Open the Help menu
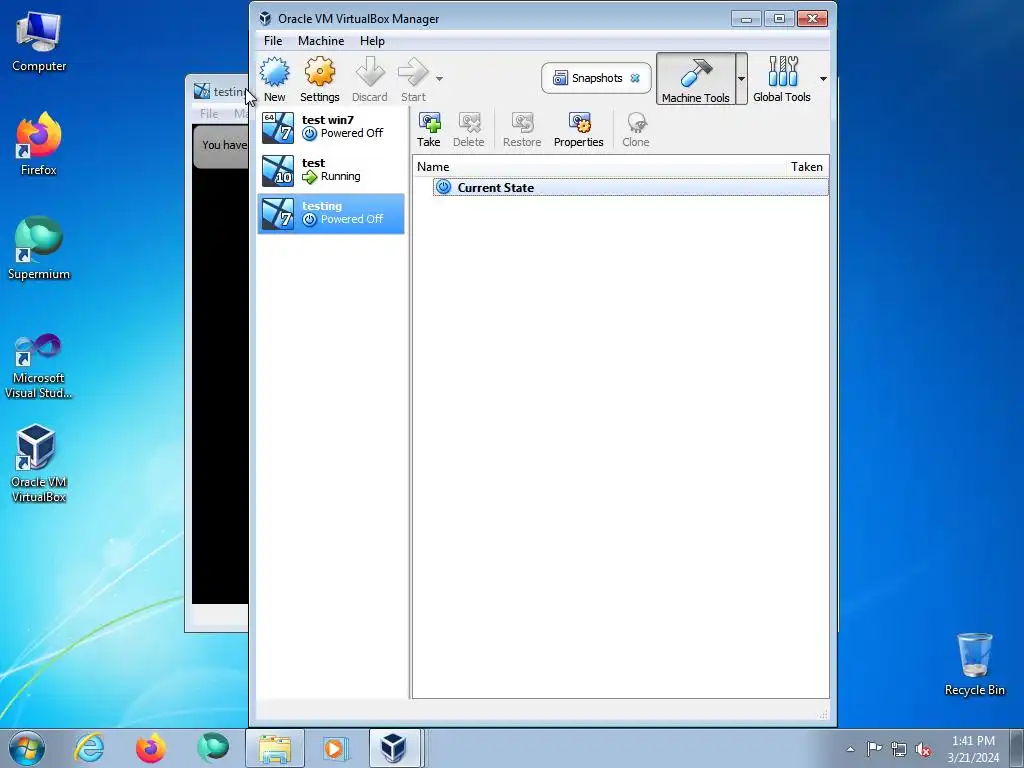The image size is (1024, 768). pyautogui.click(x=372, y=40)
